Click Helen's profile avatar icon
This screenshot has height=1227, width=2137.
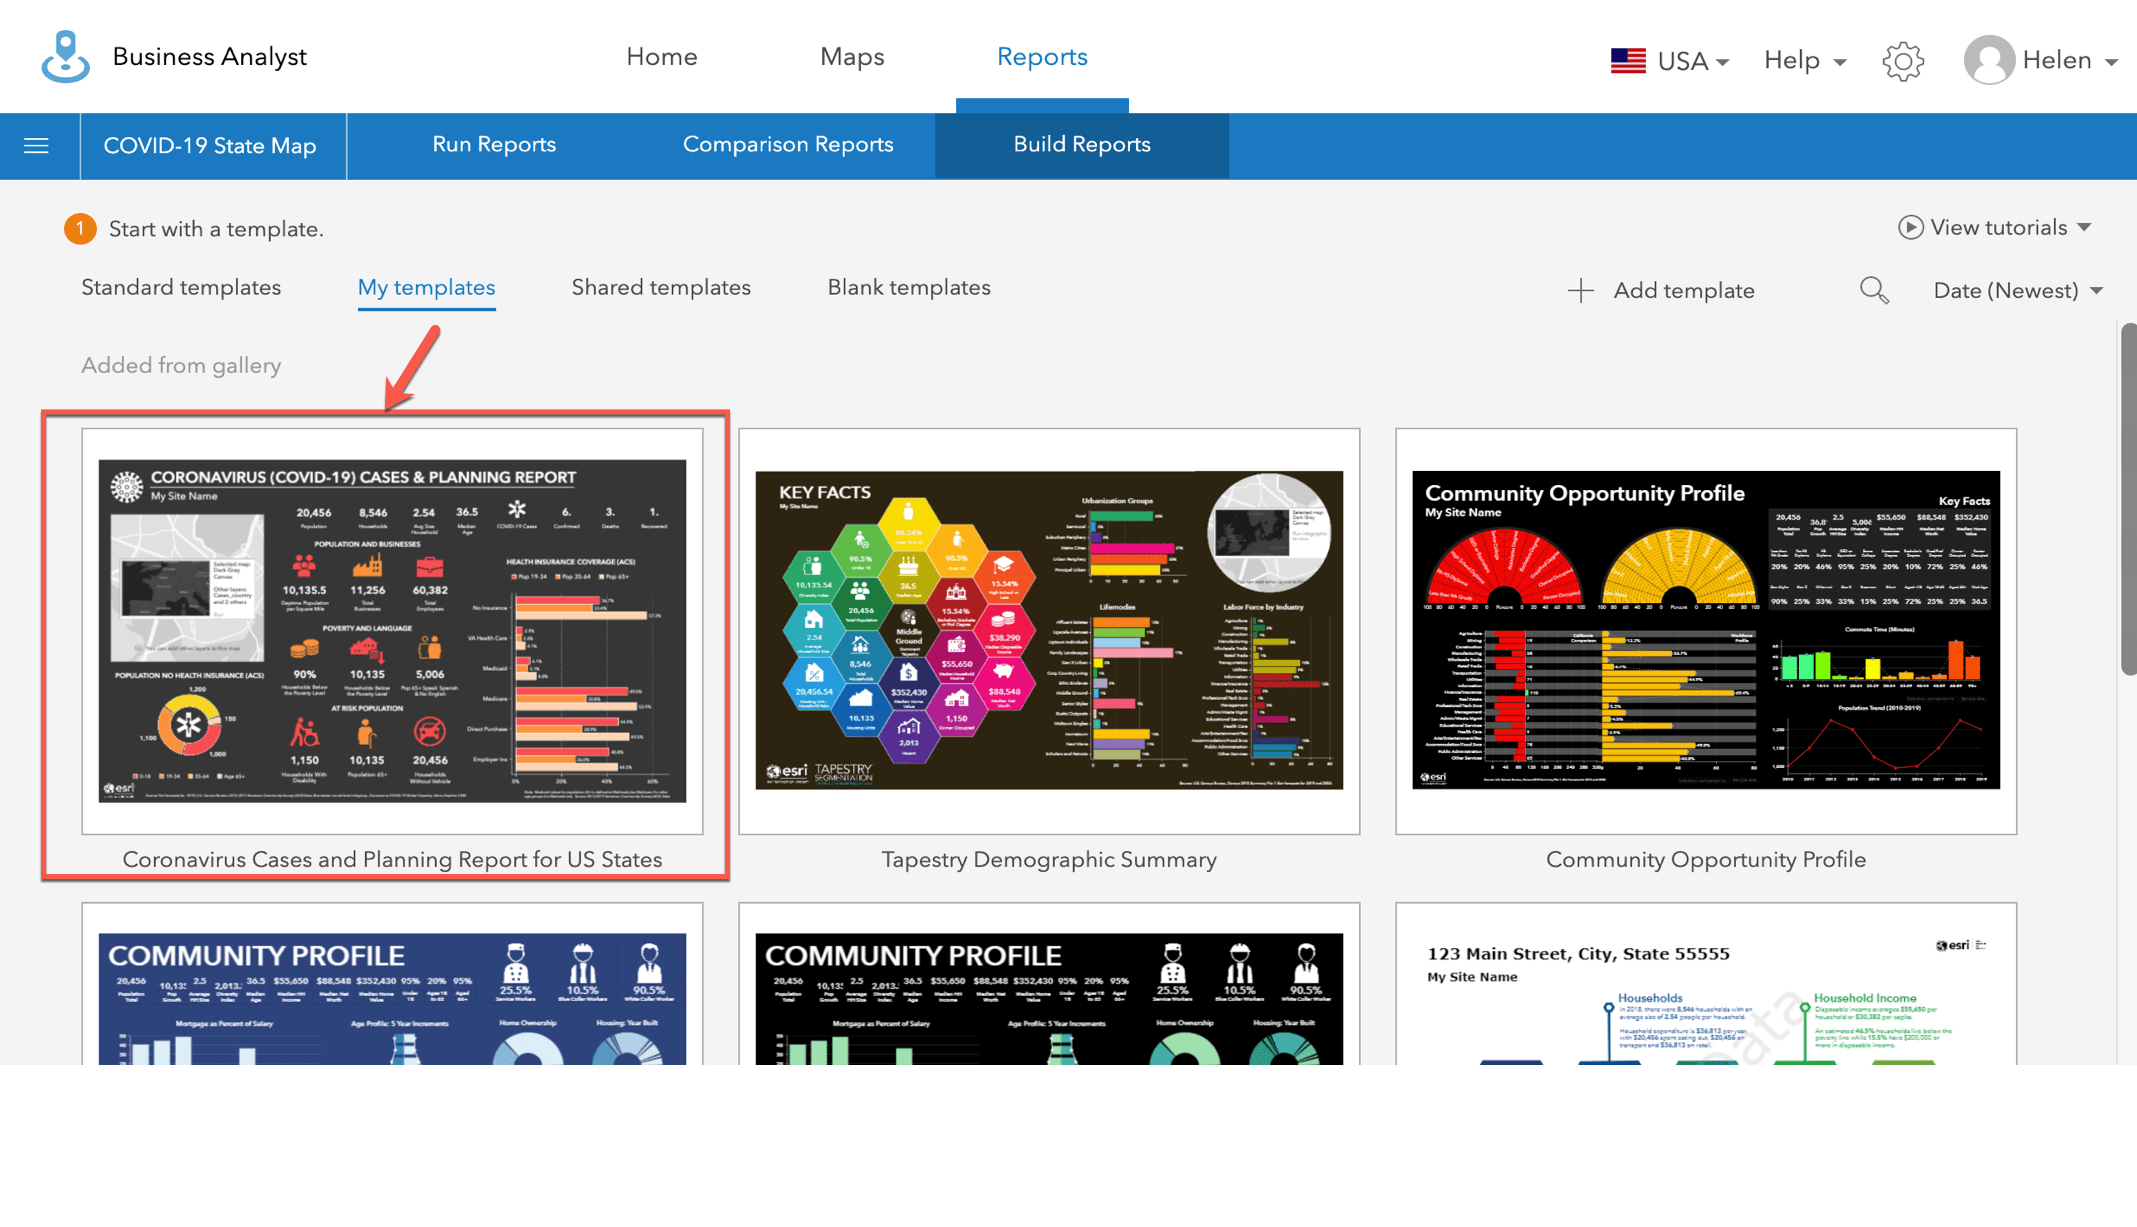point(1988,60)
